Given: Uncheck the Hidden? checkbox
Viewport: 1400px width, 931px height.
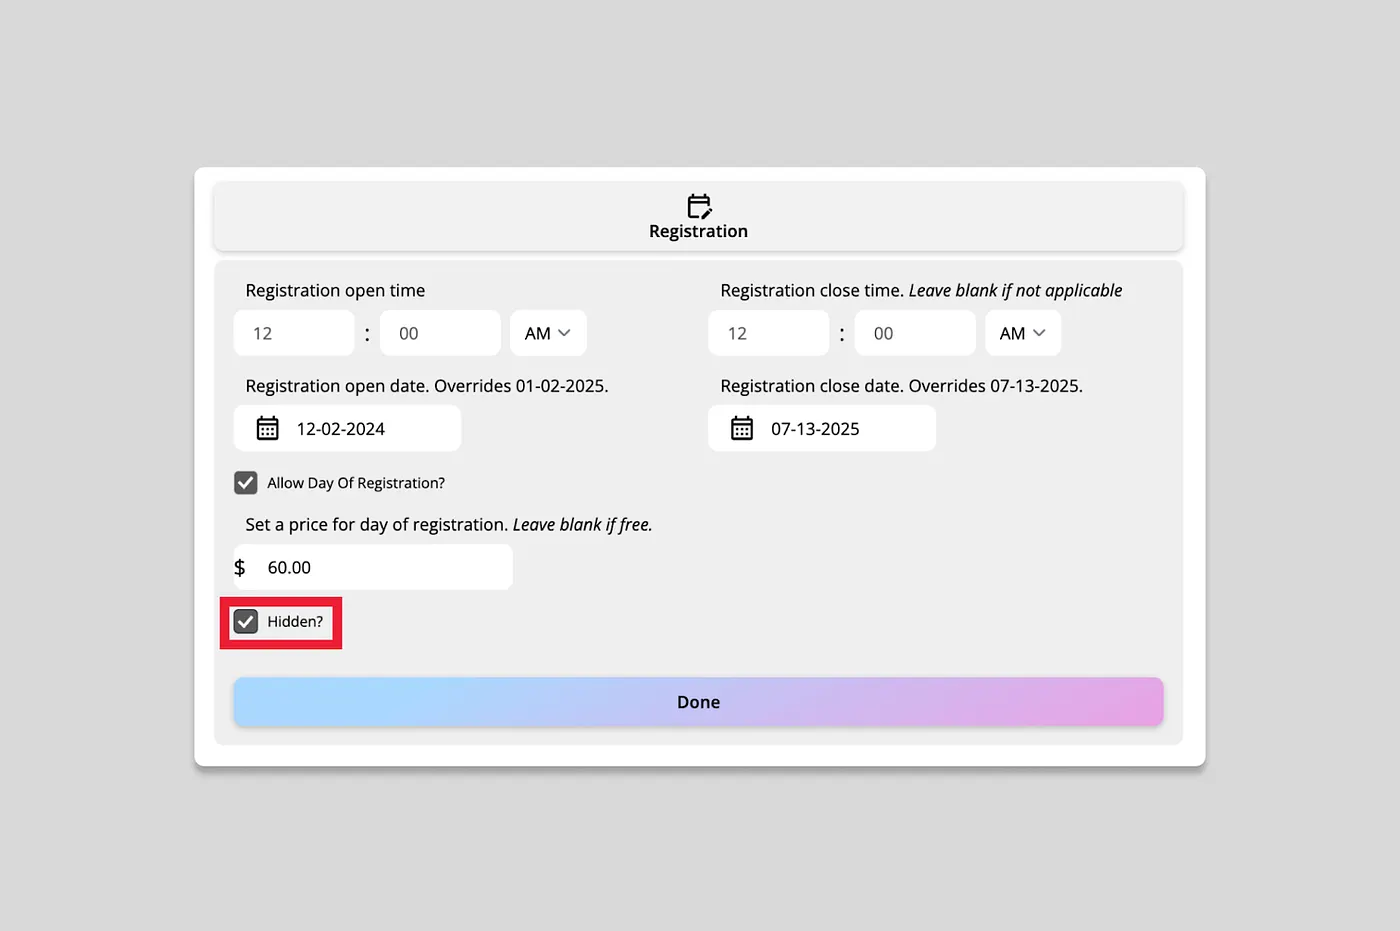Looking at the screenshot, I should pyautogui.click(x=246, y=621).
